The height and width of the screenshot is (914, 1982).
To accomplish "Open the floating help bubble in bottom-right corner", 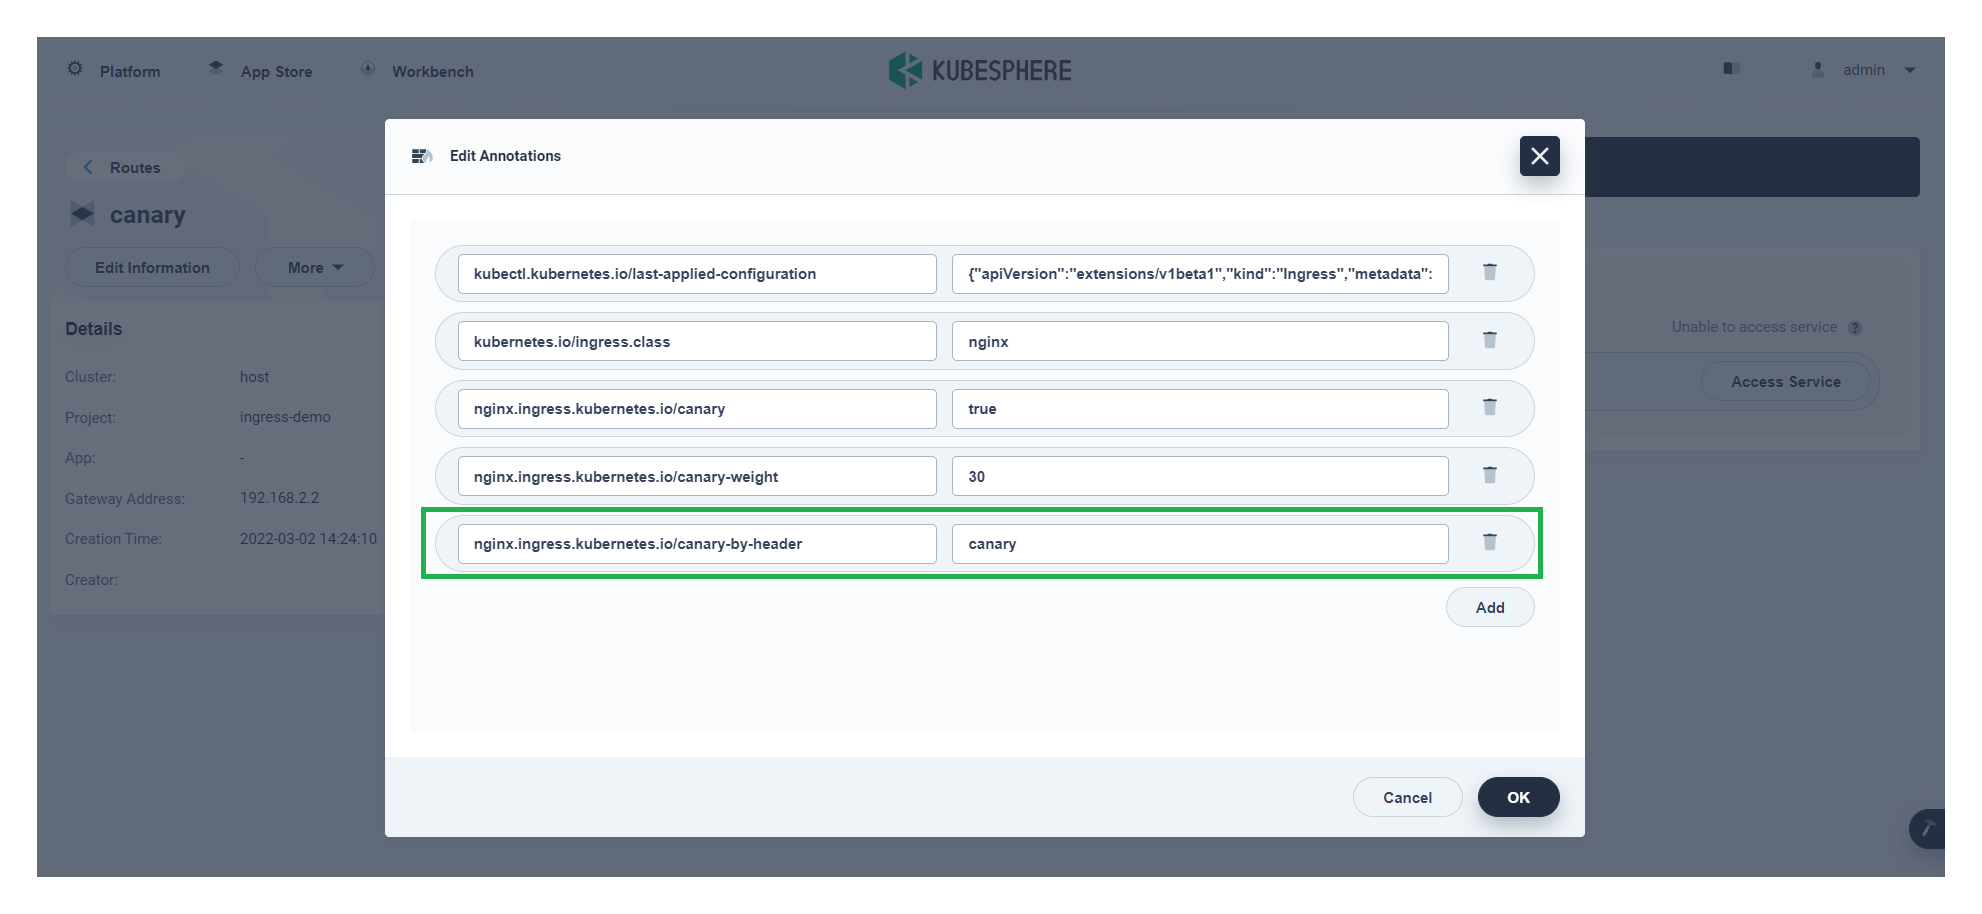I will pos(1926,829).
